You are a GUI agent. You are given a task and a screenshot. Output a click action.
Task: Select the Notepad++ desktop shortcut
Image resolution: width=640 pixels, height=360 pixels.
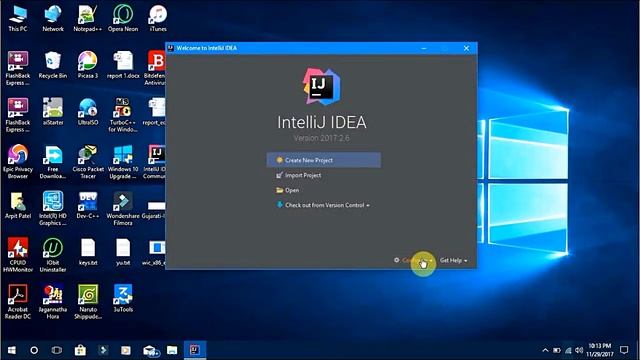[87, 18]
